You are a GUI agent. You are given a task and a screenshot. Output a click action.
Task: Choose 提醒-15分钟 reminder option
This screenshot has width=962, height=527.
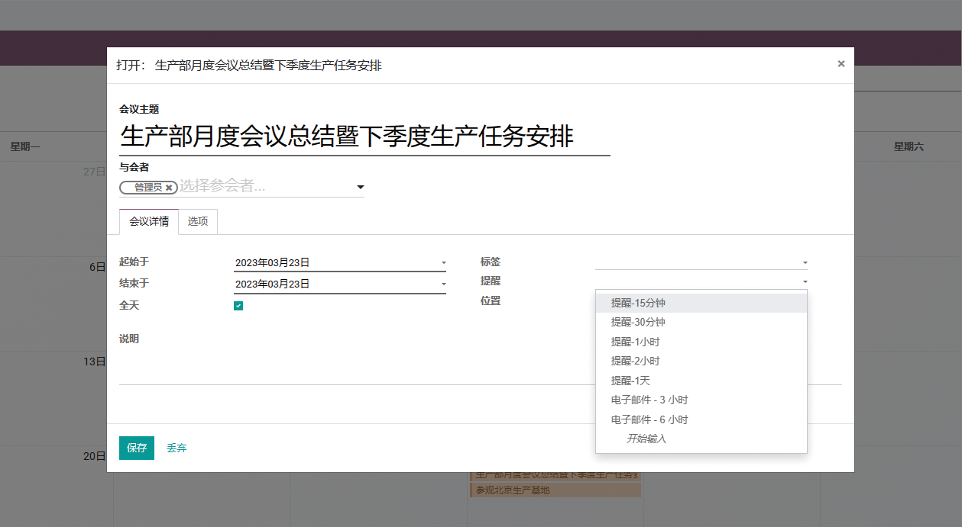point(639,303)
